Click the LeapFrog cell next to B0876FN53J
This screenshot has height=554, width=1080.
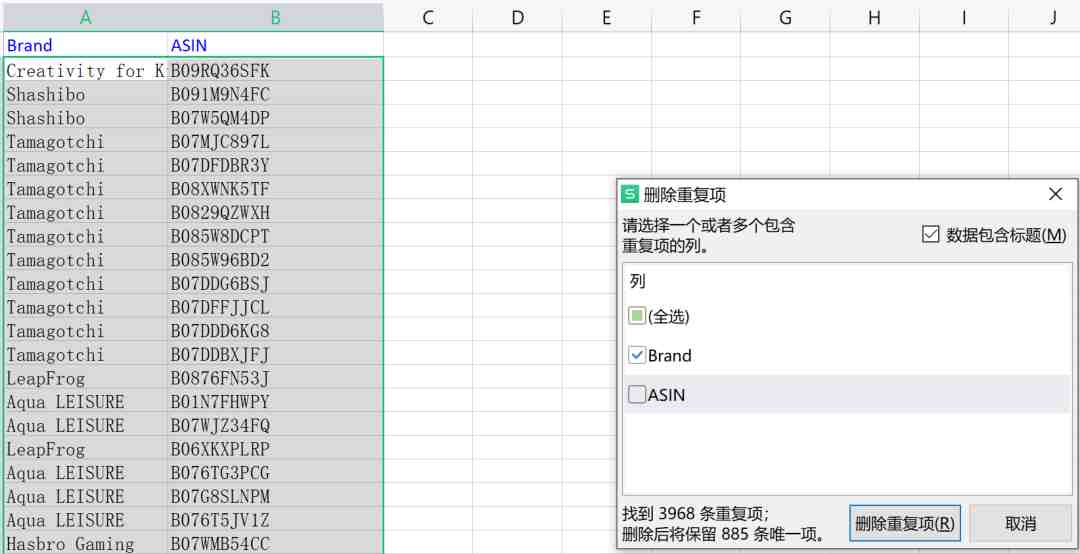(x=85, y=378)
